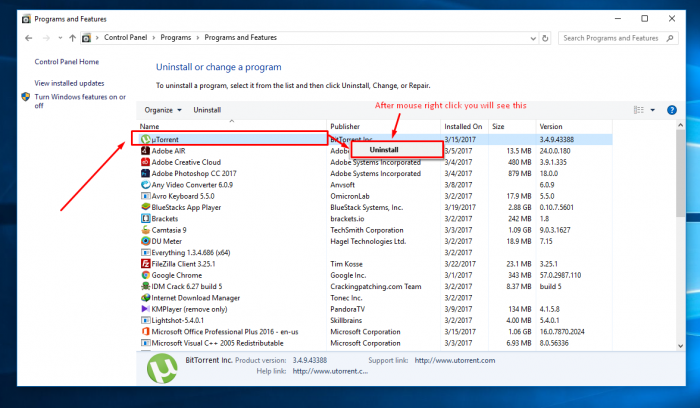Image resolution: width=700 pixels, height=408 pixels.
Task: Open recent locations dropdown arrow
Action: tap(60, 38)
